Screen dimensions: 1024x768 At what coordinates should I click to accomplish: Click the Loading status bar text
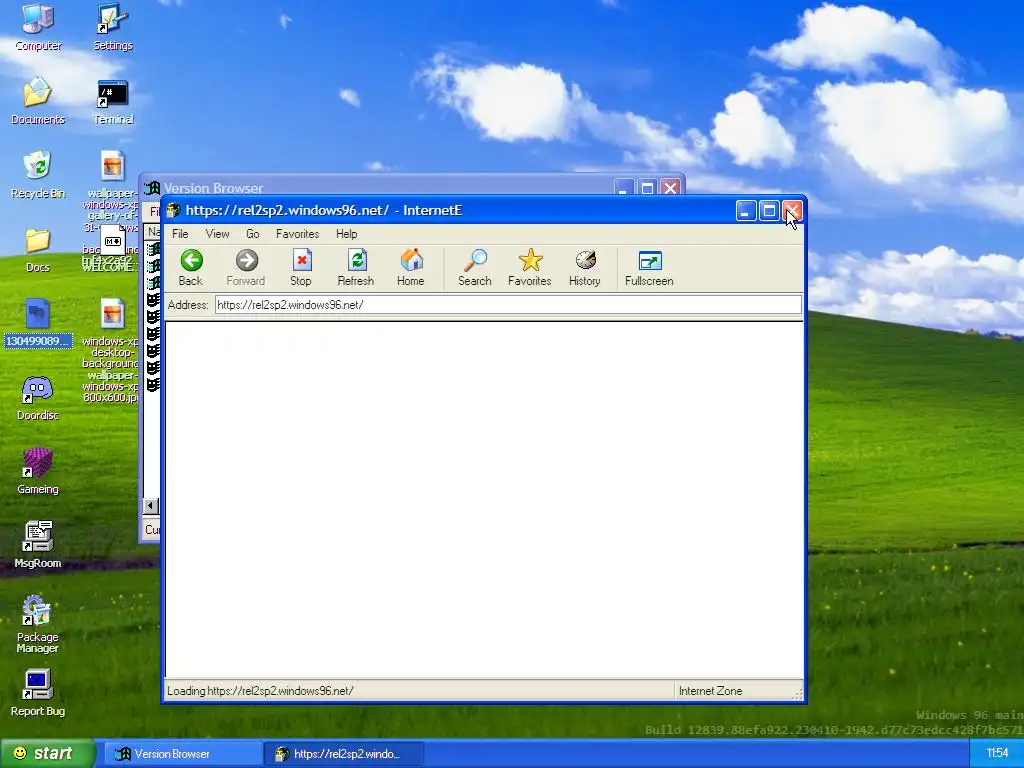[x=260, y=691]
